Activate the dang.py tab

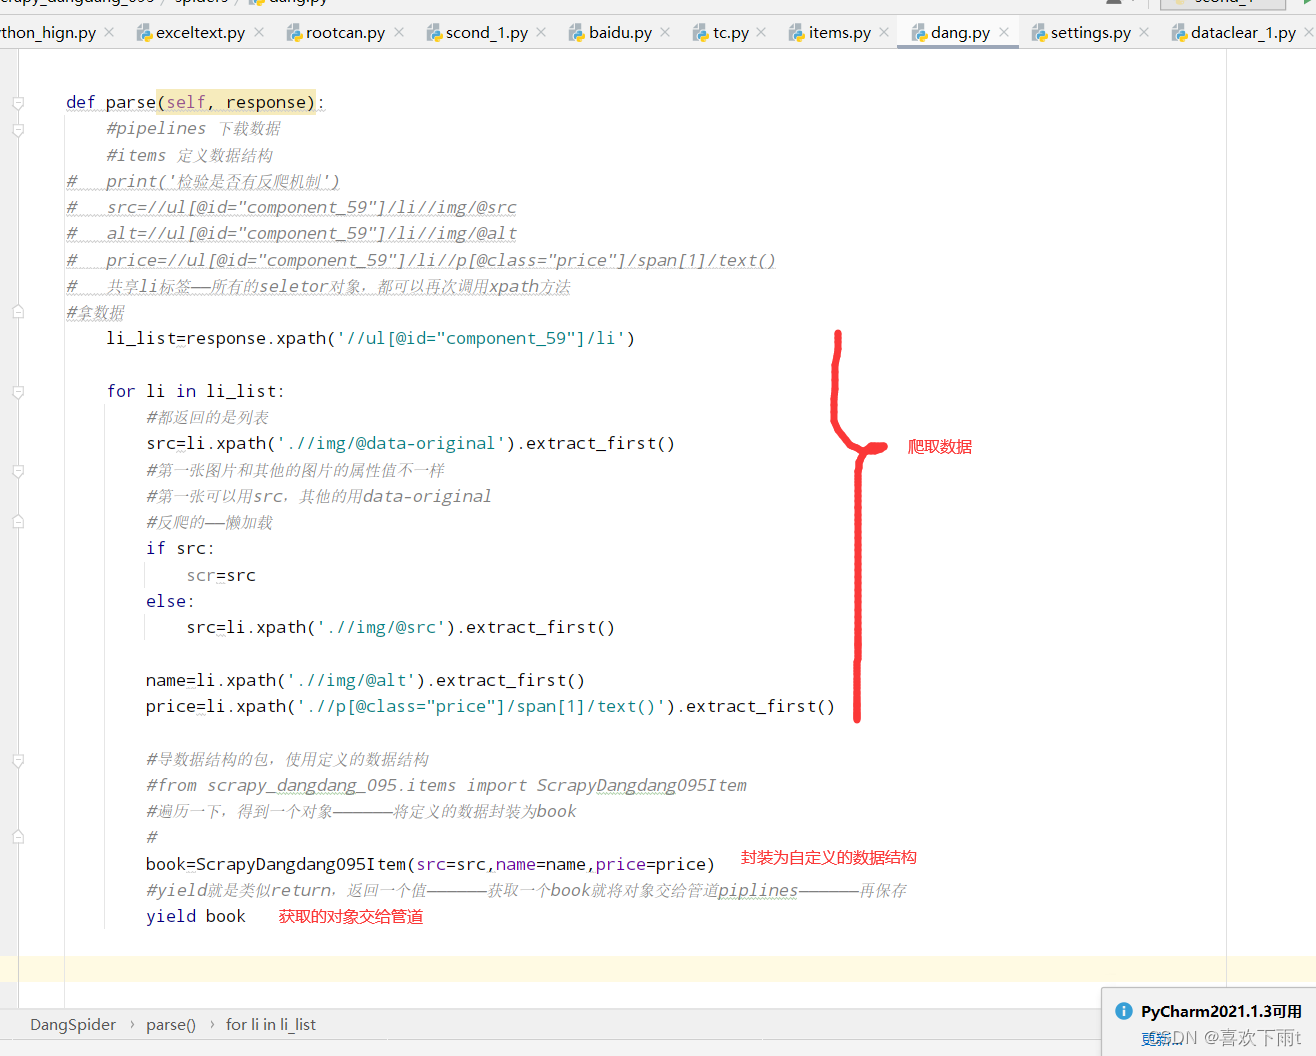(x=960, y=32)
